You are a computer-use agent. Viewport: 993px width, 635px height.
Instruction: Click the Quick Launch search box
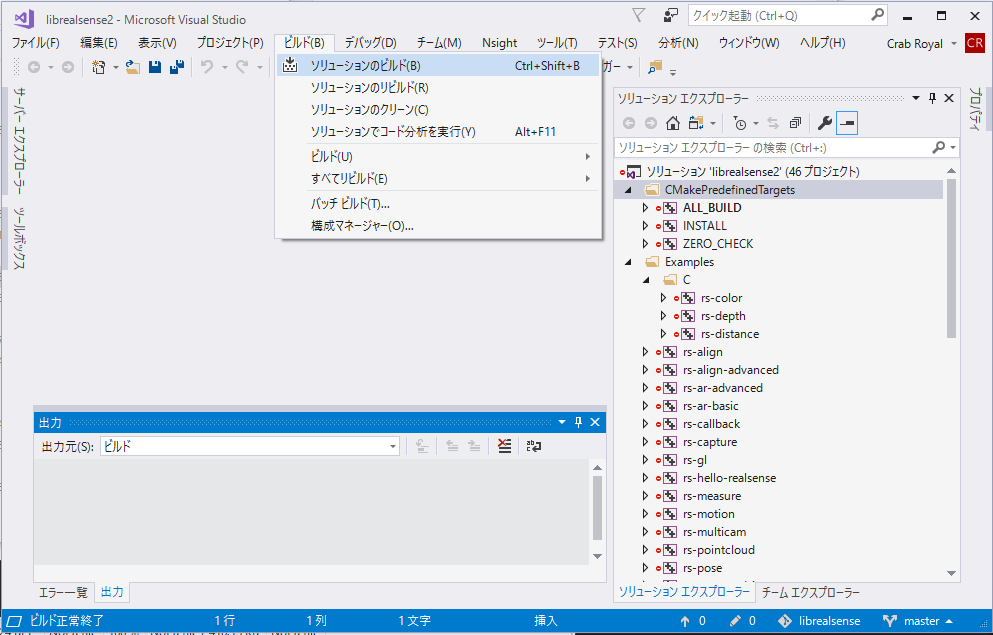coord(787,15)
